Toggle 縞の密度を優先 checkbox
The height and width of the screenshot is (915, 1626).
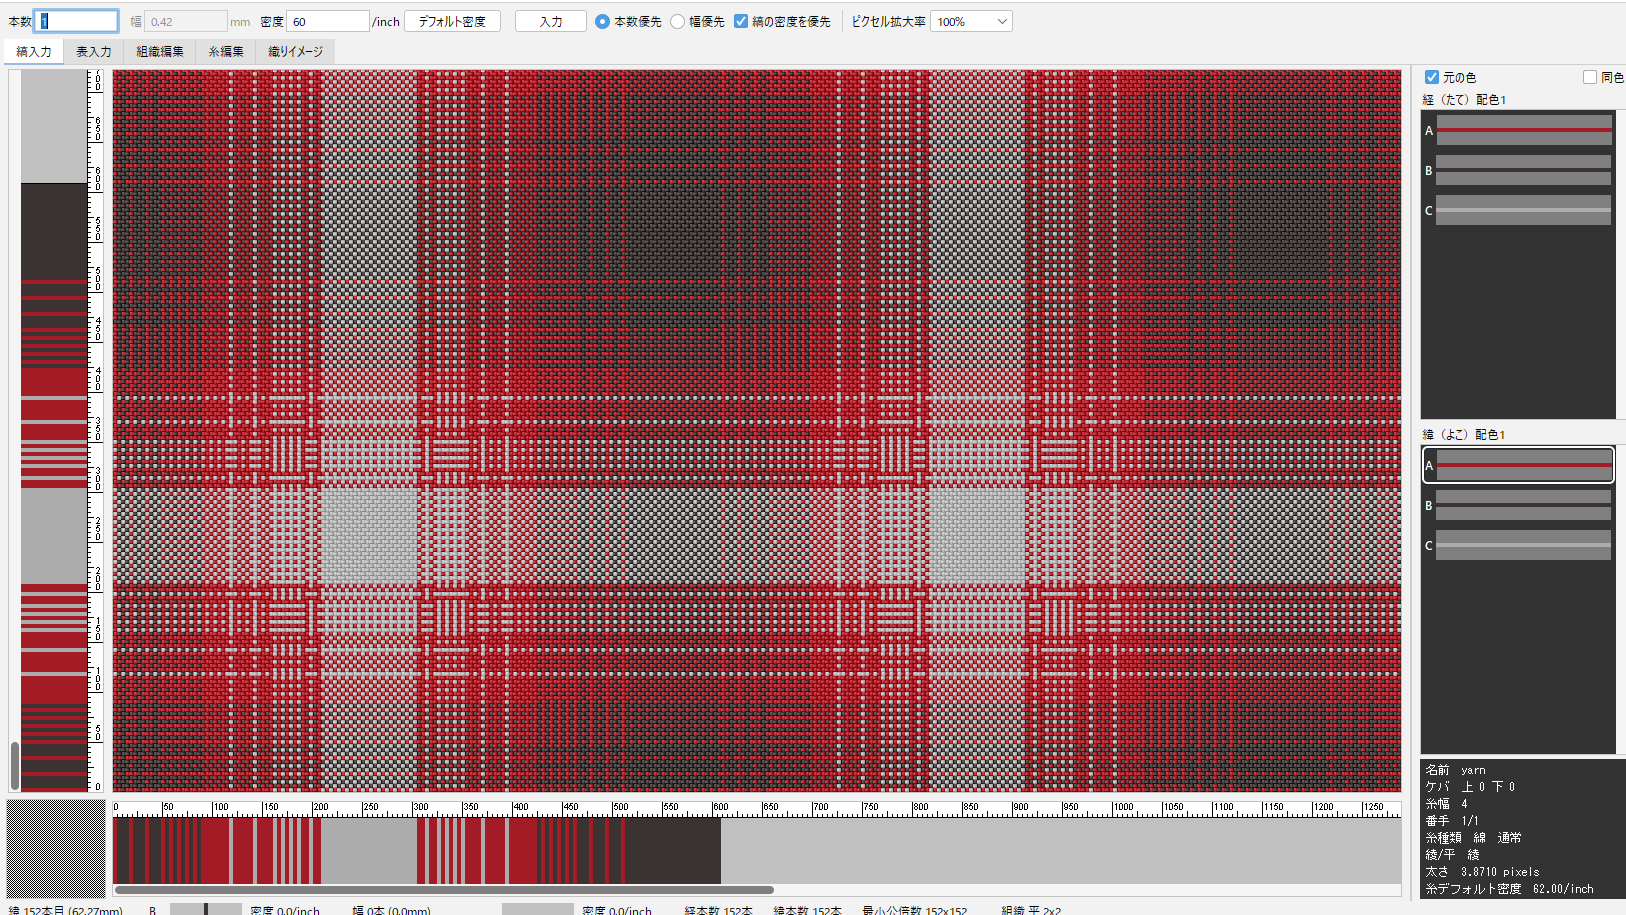(x=741, y=21)
